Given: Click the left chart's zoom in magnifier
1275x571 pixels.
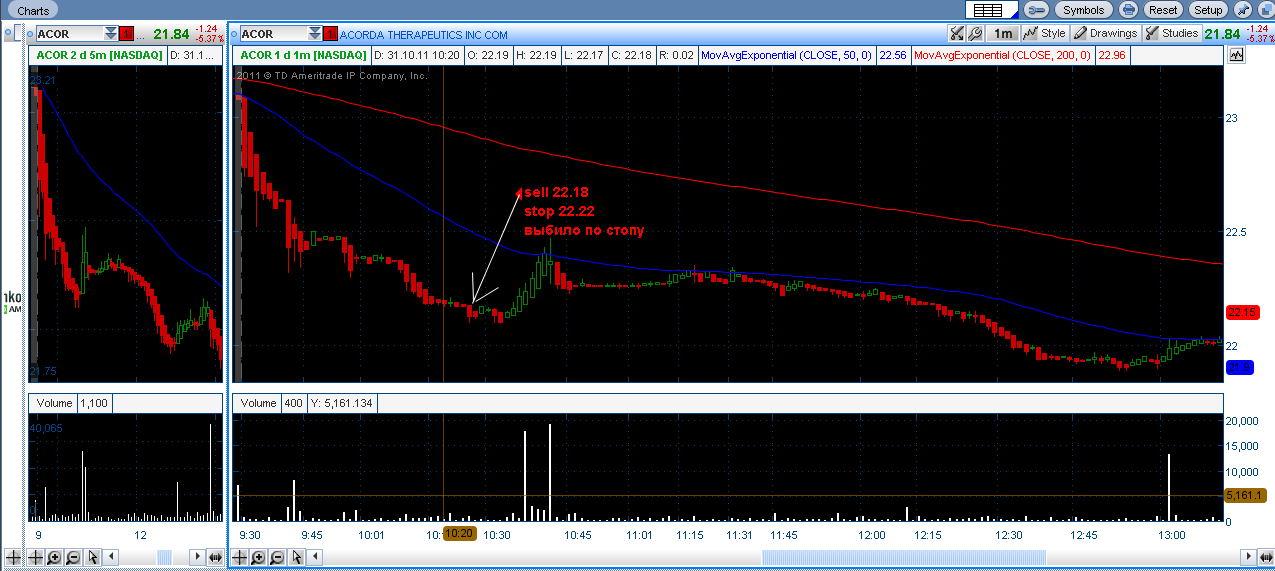Looking at the screenshot, I should coord(54,557).
